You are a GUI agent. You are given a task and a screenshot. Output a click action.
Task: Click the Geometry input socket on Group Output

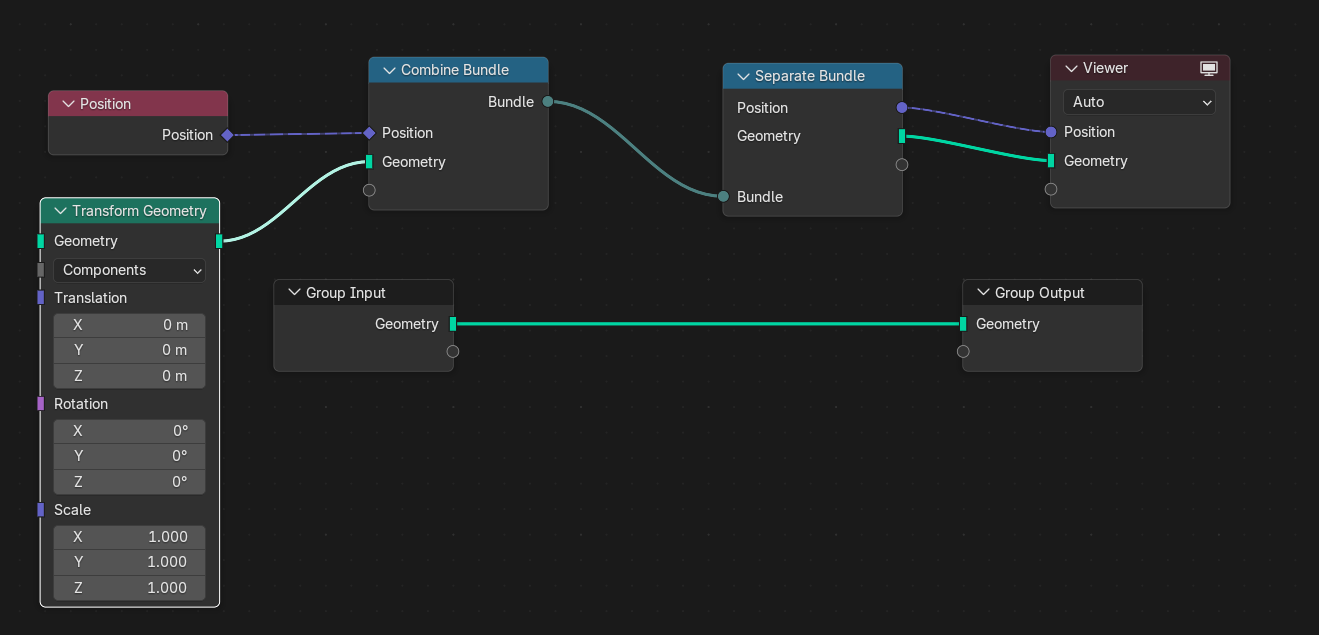tap(963, 324)
